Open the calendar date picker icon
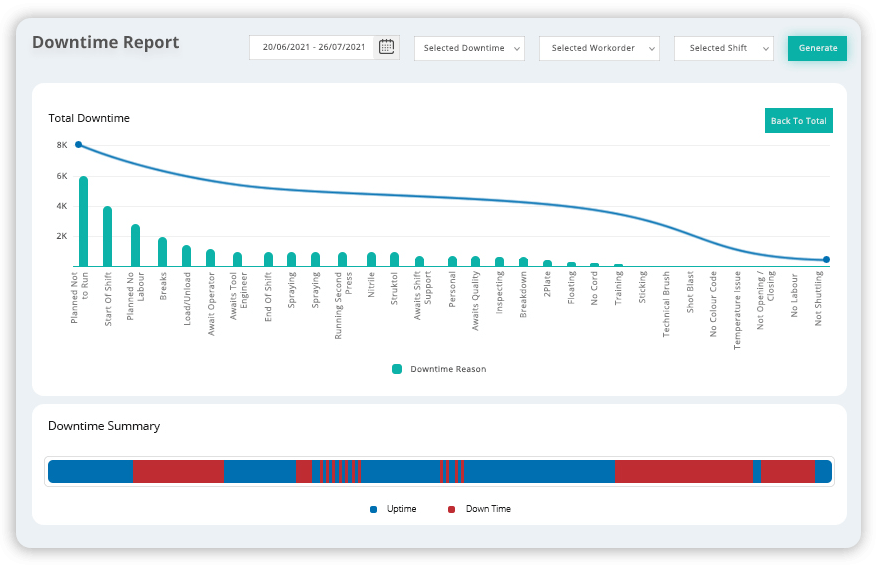 (387, 47)
